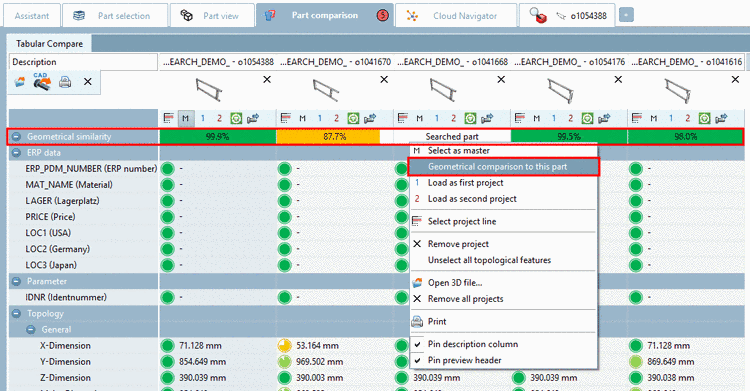Load o1041670 as second project
Screen dimensions: 750x391
tap(336, 118)
